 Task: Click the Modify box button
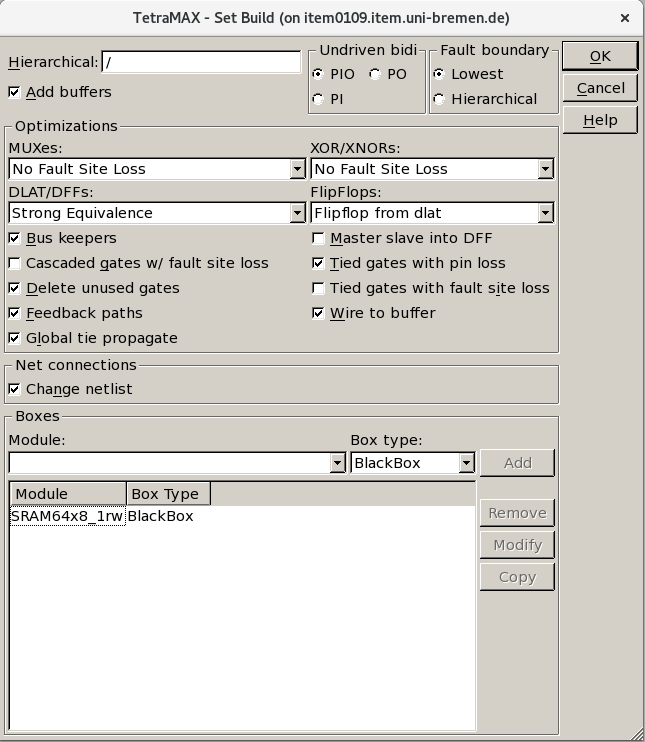[x=517, y=545]
